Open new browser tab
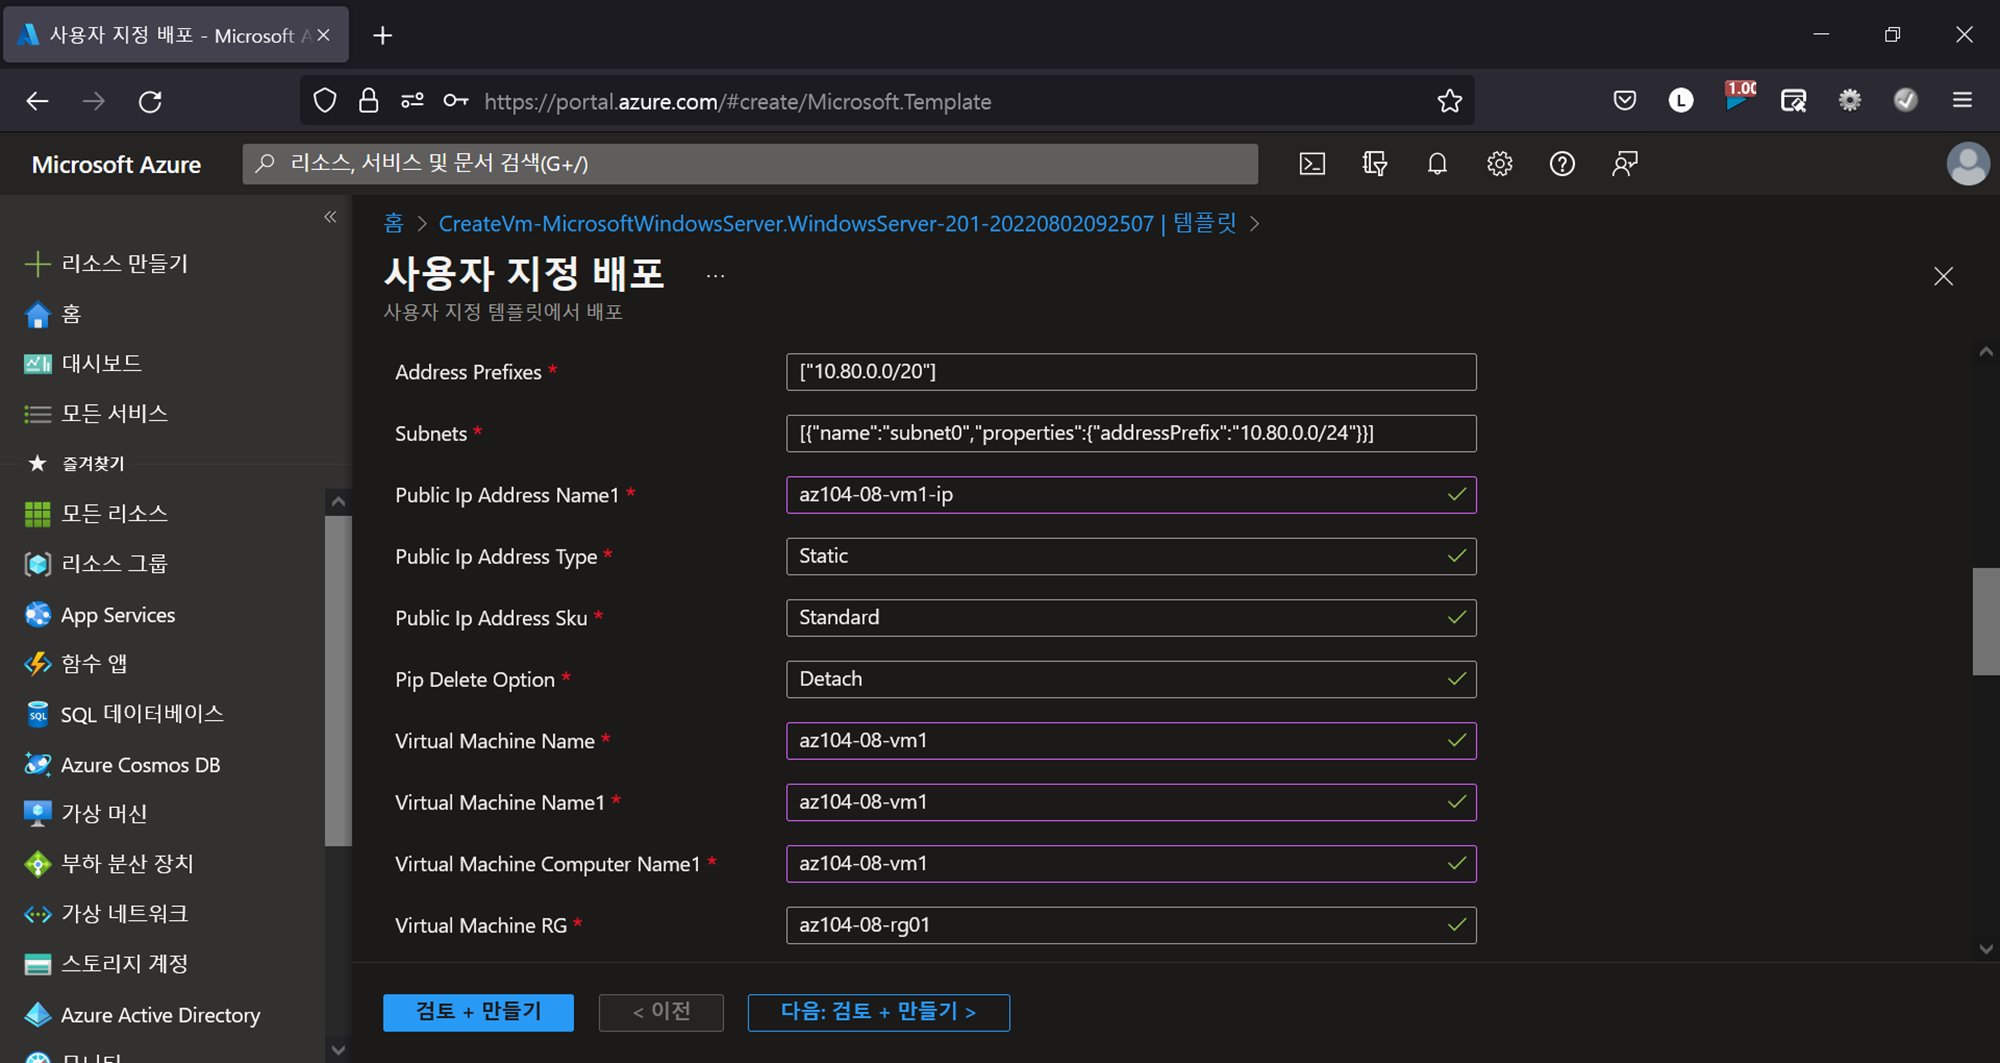Viewport: 2000px width, 1063px height. click(x=382, y=36)
